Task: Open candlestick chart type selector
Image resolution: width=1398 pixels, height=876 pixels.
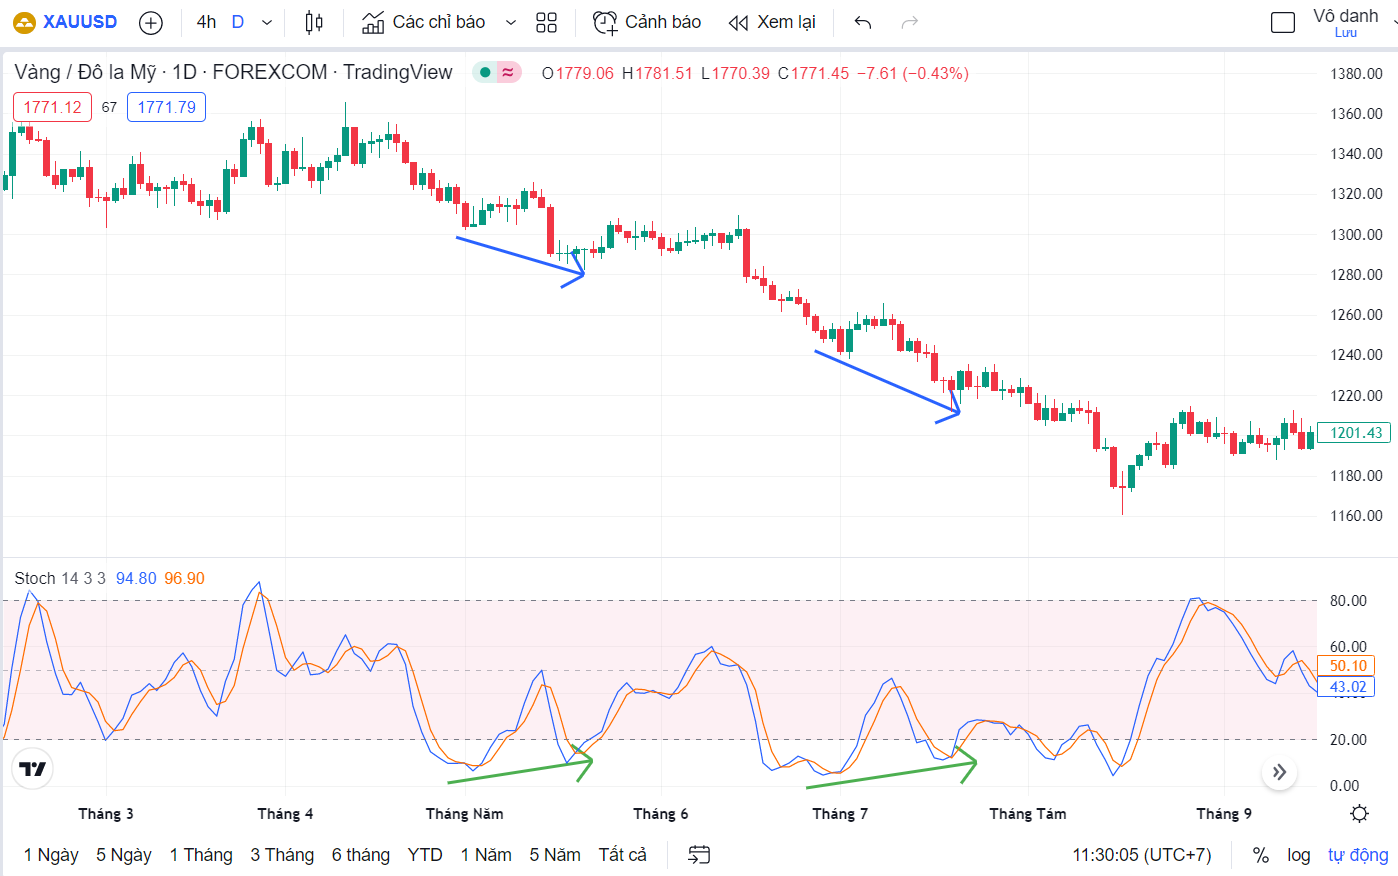Action: click(314, 22)
